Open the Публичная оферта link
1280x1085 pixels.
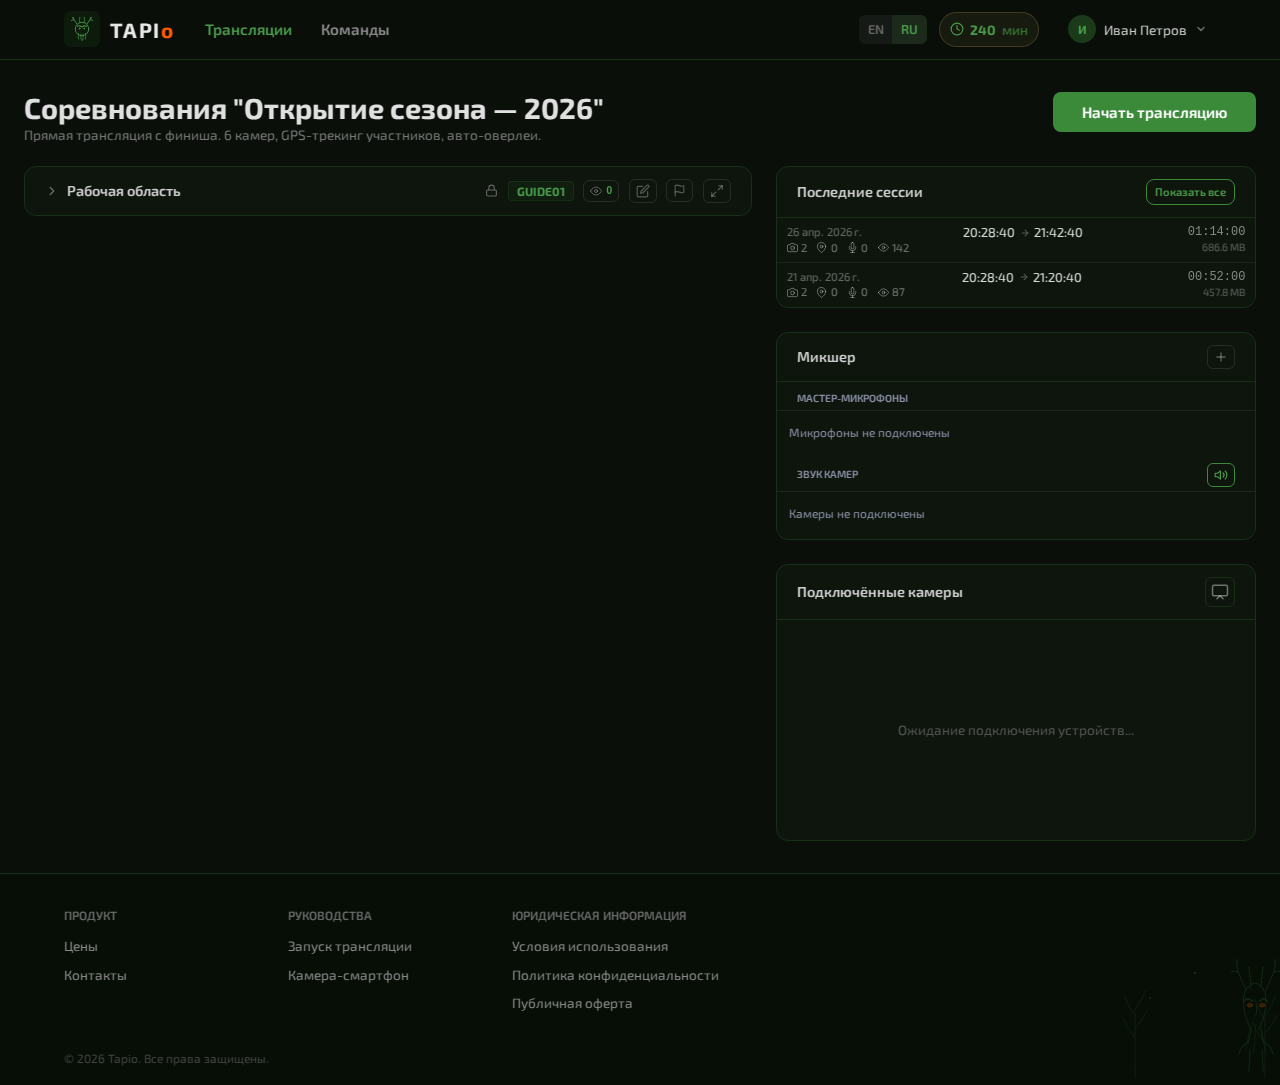coord(572,1003)
